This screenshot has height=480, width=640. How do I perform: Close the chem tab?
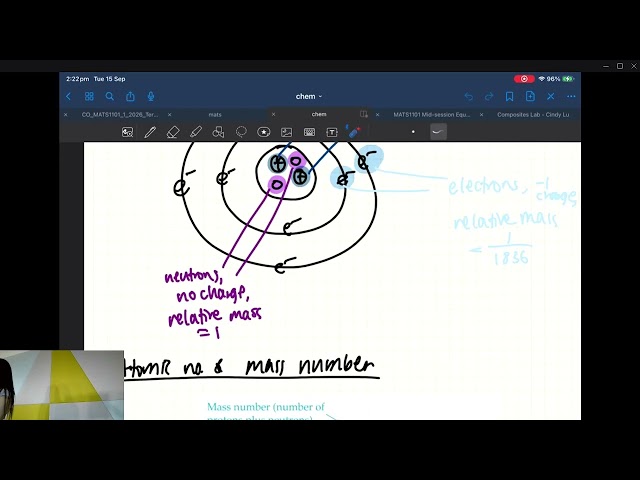[273, 115]
